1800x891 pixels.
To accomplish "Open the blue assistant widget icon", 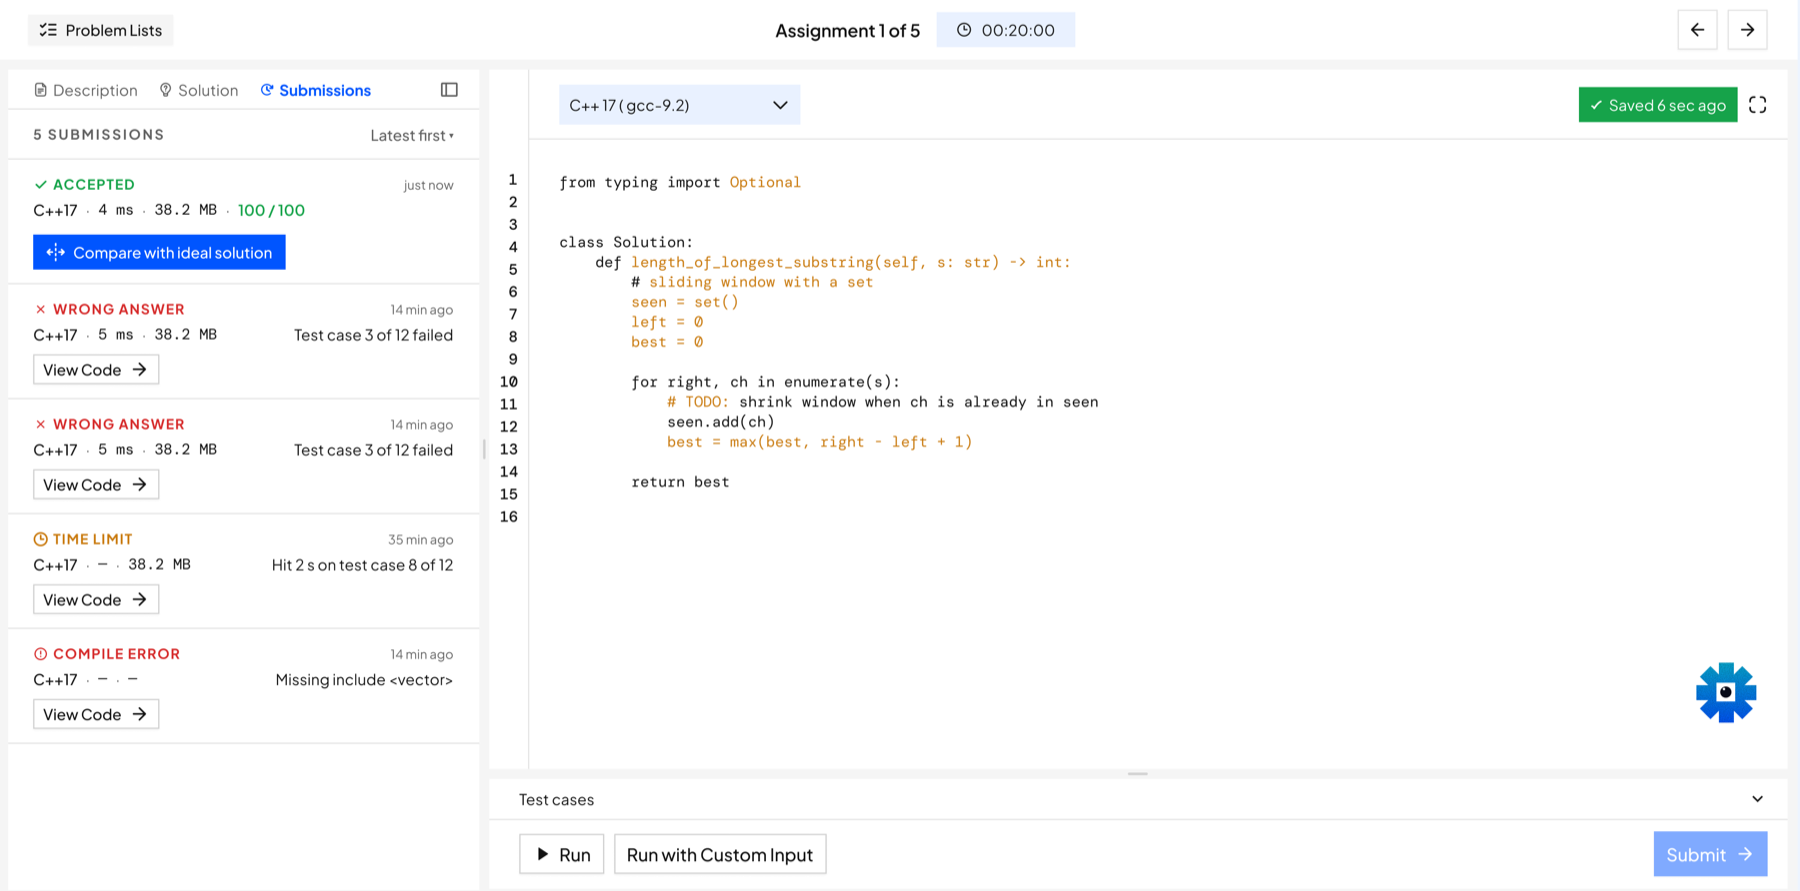I will coord(1726,692).
